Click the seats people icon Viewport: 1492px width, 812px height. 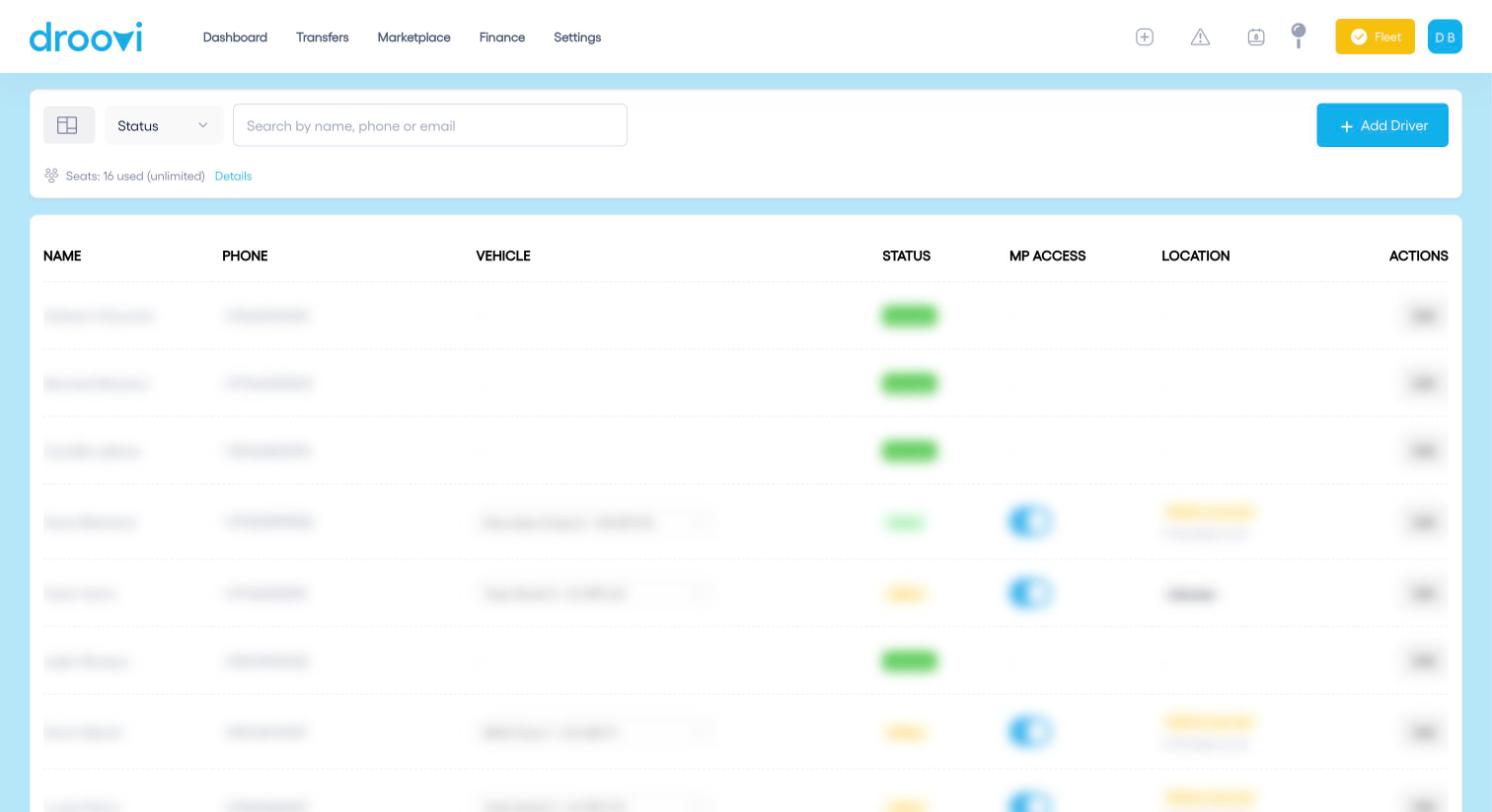click(52, 176)
